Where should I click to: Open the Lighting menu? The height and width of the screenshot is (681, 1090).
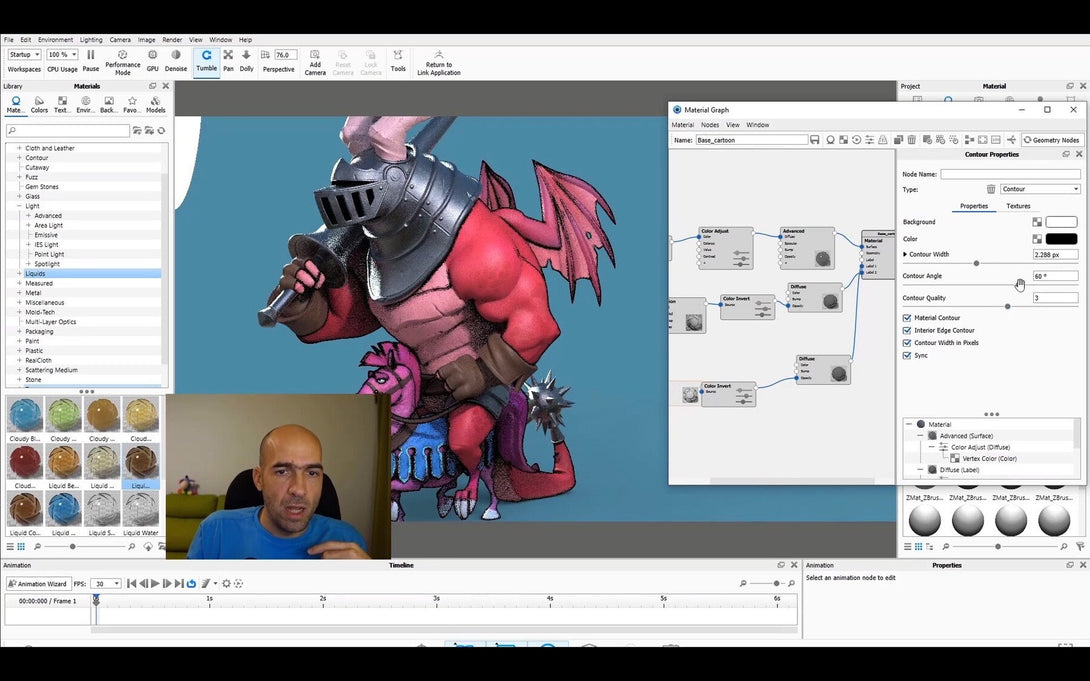point(91,40)
